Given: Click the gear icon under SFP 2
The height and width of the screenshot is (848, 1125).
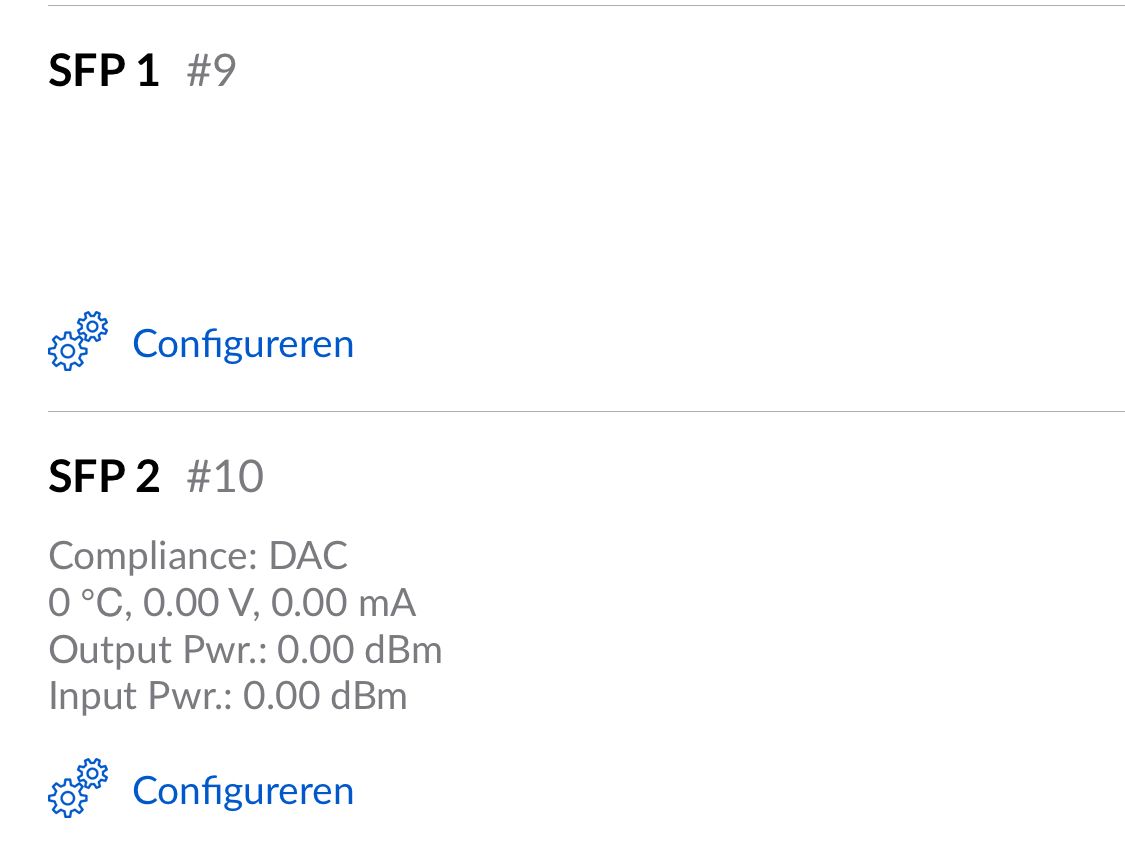Looking at the screenshot, I should tap(77, 789).
